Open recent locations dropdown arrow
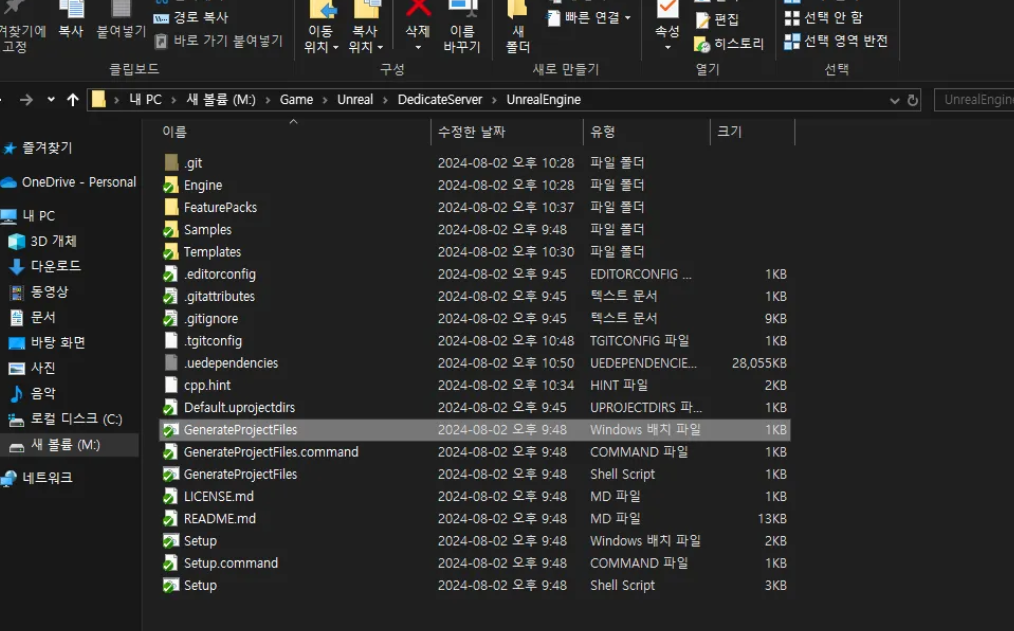1014x631 pixels. (x=50, y=100)
